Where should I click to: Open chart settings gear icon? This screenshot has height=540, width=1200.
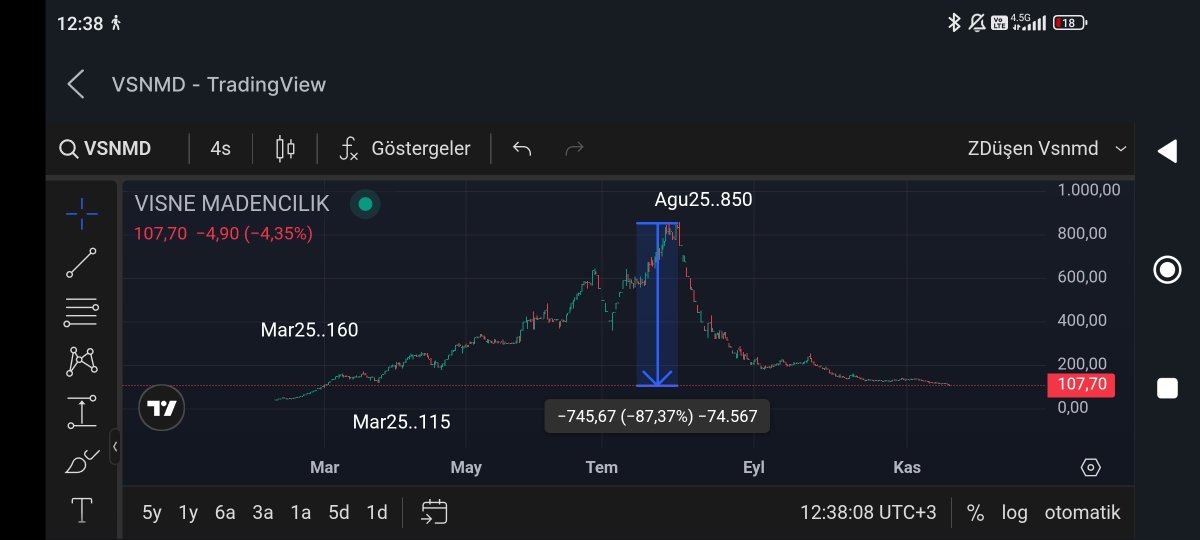tap(1091, 468)
